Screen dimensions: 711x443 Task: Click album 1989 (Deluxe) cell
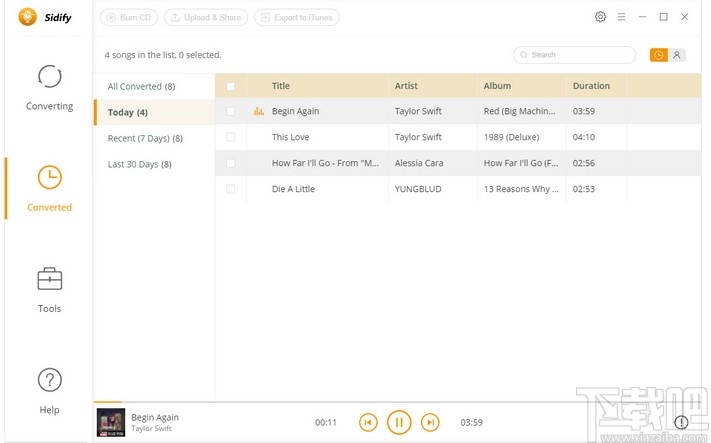tap(511, 137)
